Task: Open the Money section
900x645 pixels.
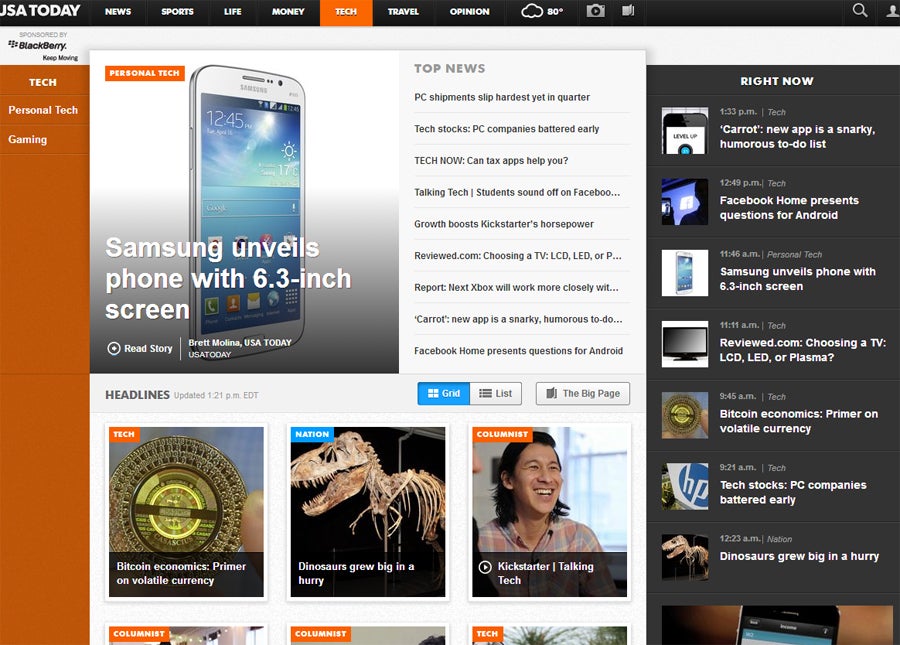Action: coord(288,11)
